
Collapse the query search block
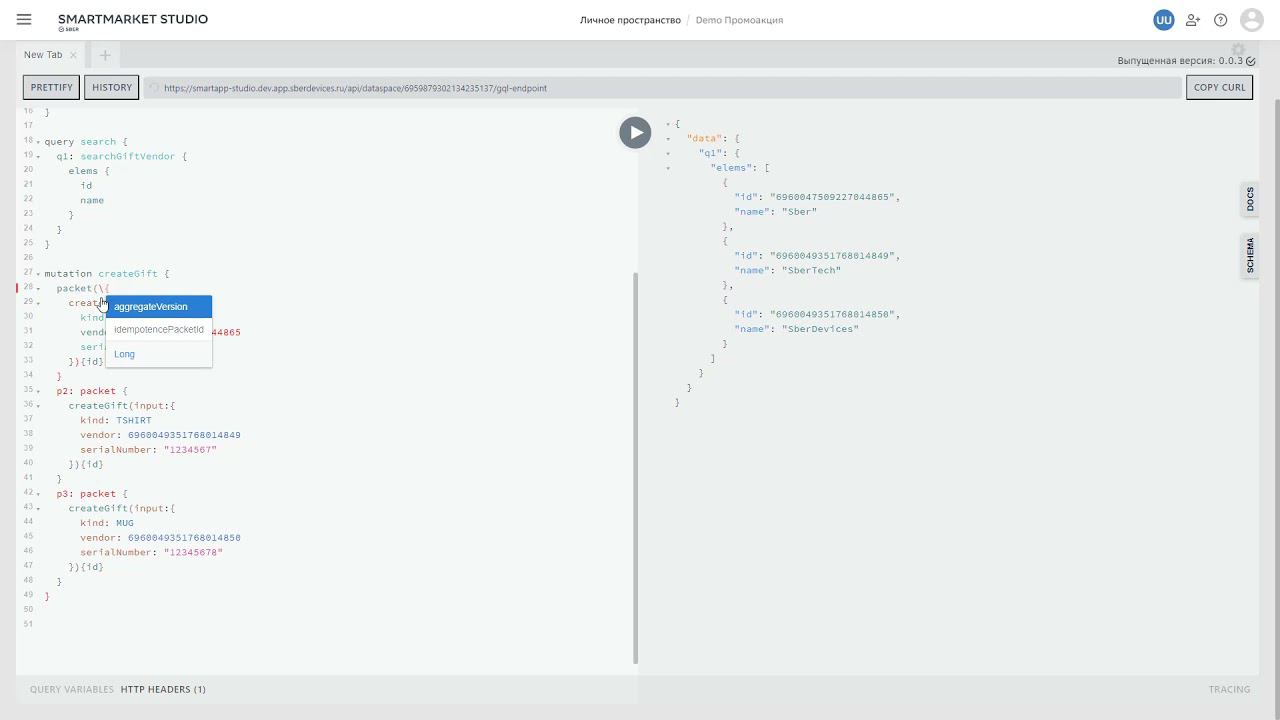(x=38, y=142)
